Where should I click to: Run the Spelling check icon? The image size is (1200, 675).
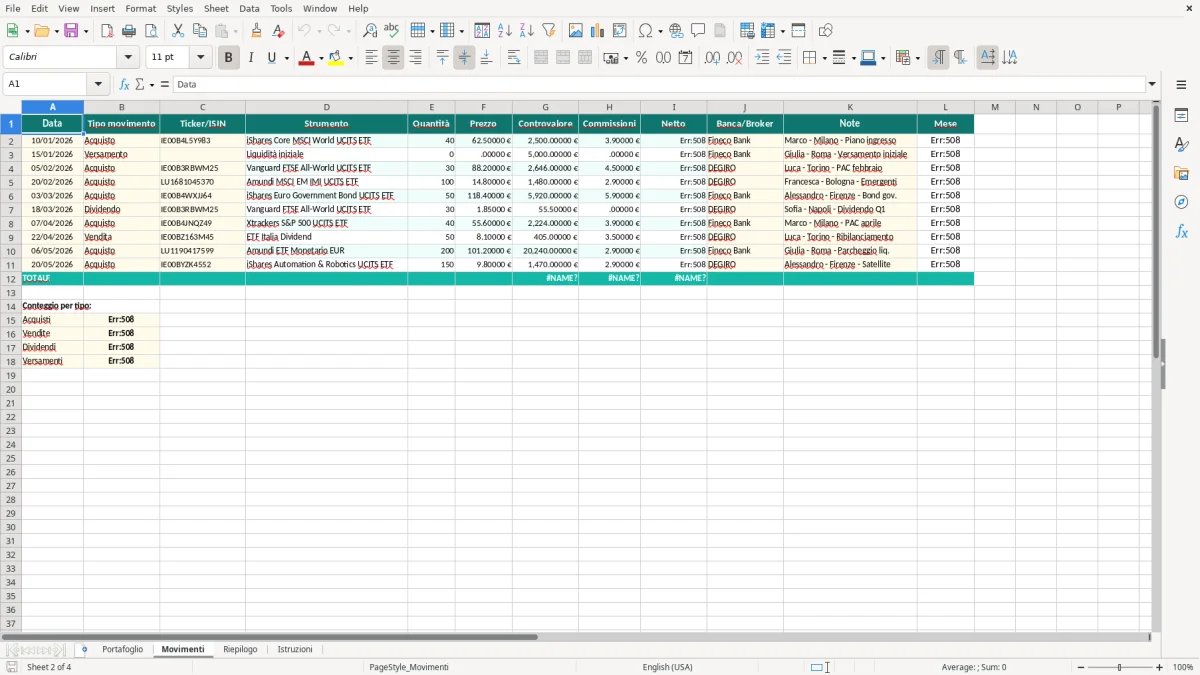coord(392,31)
